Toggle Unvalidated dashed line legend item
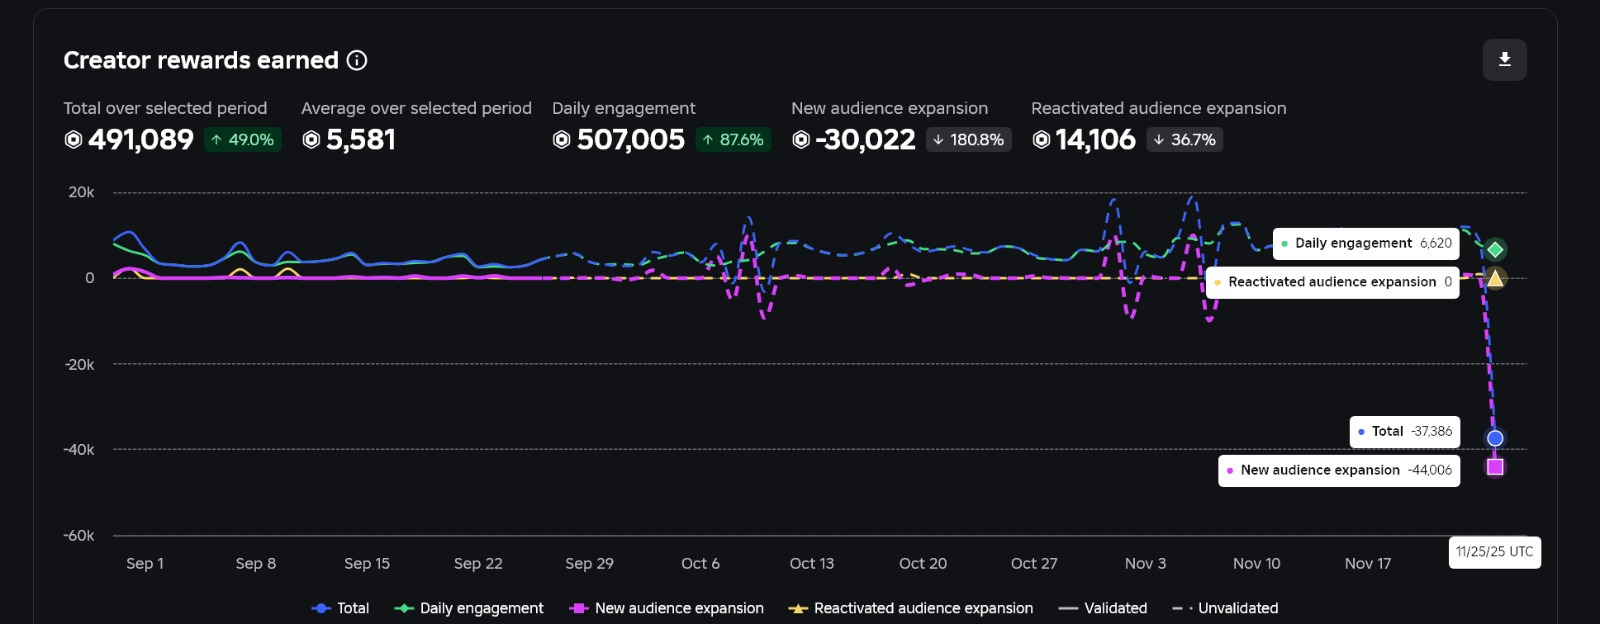The image size is (1600, 624). click(1225, 608)
